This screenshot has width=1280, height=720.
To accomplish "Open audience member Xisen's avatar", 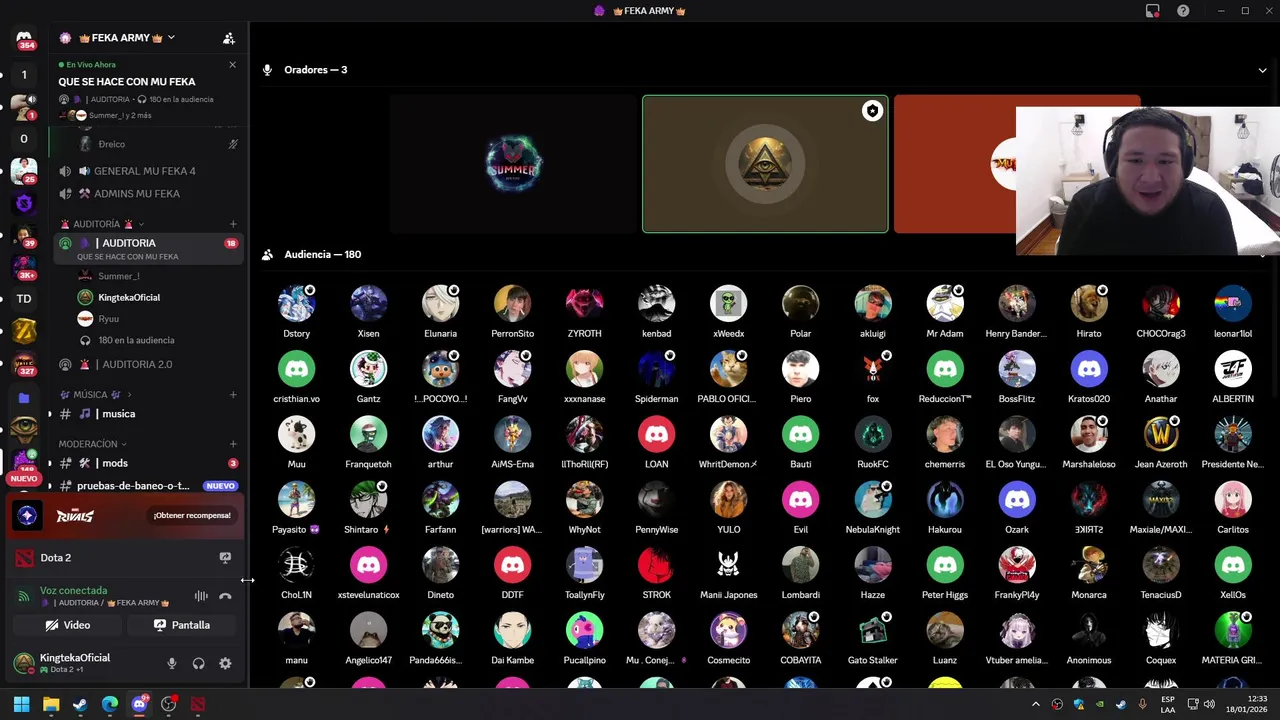I will [368, 304].
